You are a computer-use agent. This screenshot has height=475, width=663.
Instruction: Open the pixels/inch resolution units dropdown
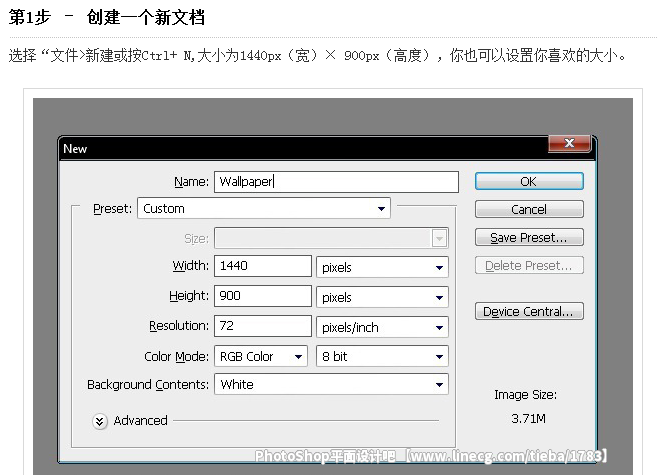click(382, 327)
